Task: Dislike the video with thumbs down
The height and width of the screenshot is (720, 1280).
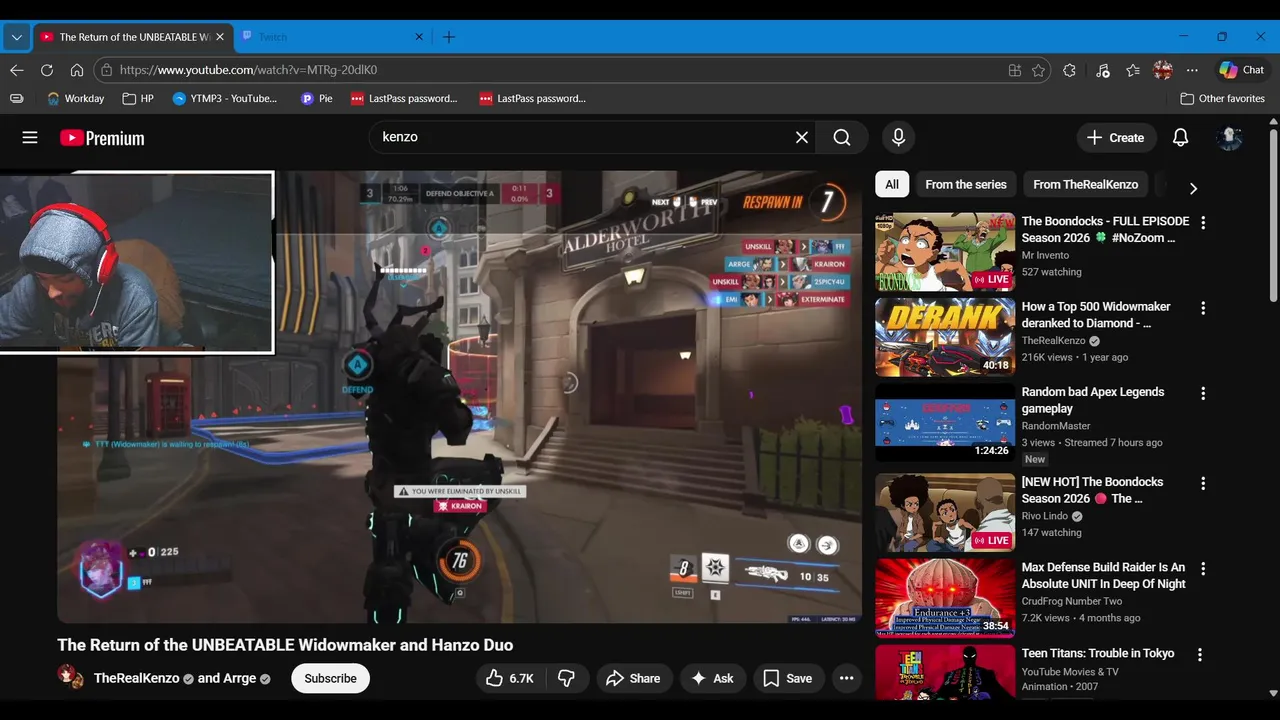Action: pyautogui.click(x=567, y=678)
